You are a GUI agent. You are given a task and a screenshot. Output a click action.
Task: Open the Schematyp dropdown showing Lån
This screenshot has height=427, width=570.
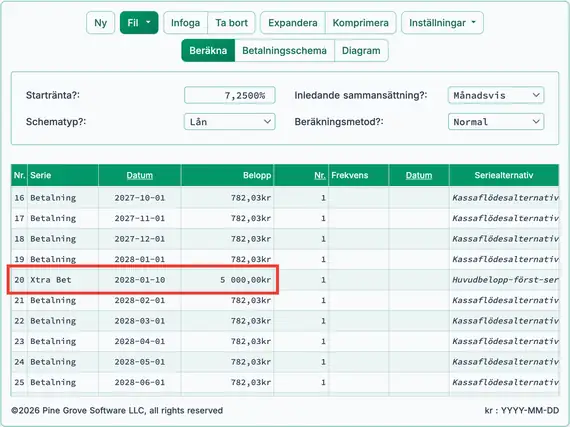[230, 122]
